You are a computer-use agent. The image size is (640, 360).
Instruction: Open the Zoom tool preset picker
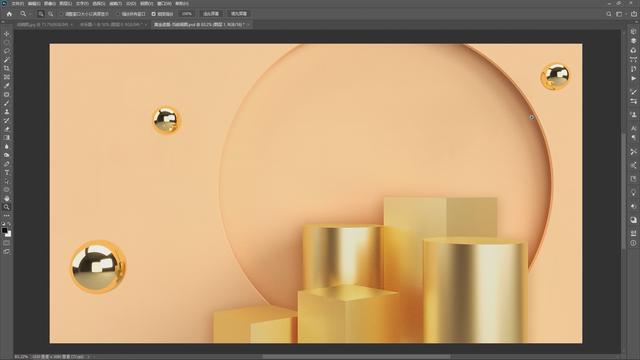pyautogui.click(x=25, y=14)
